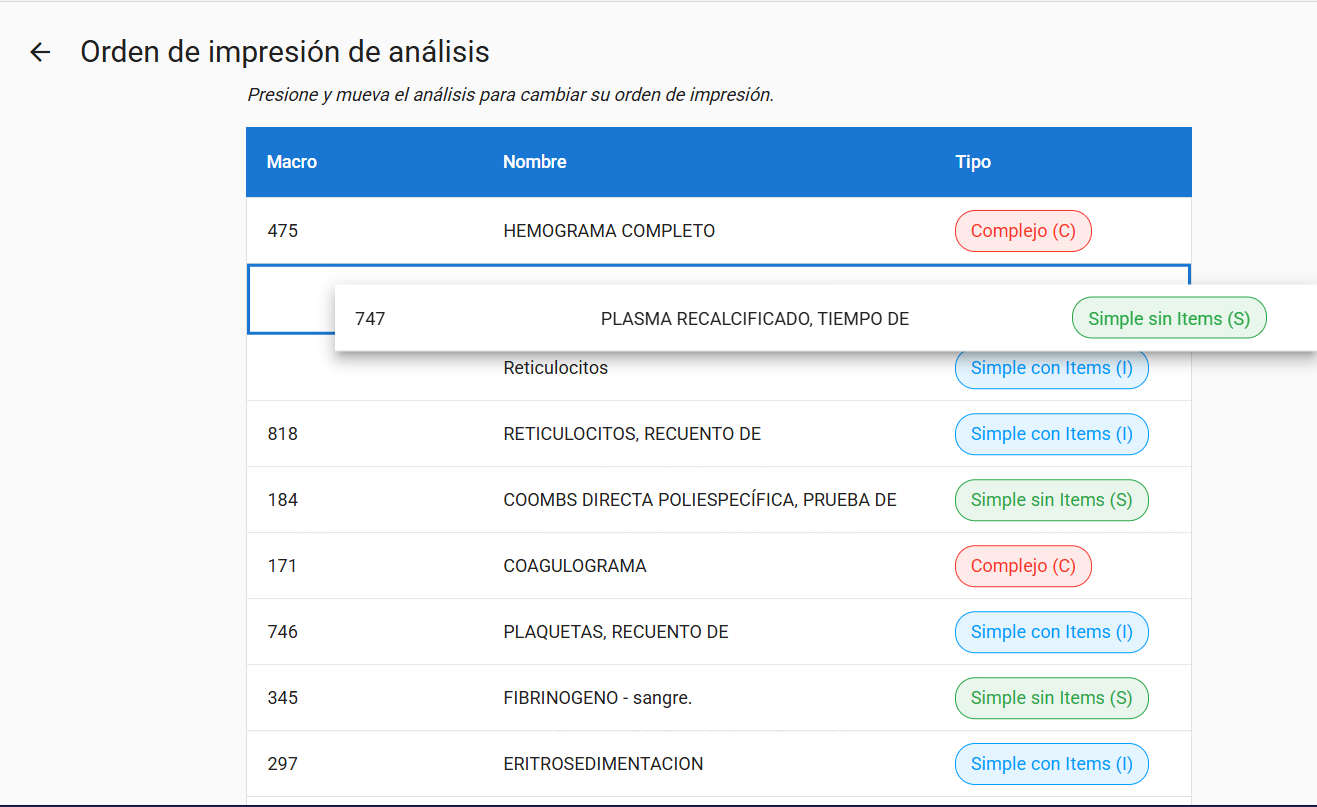This screenshot has width=1317, height=807.
Task: Select COOMBS DIRECTA POLIESPECÍFICA, PRUEBA DE name
Action: (x=700, y=500)
